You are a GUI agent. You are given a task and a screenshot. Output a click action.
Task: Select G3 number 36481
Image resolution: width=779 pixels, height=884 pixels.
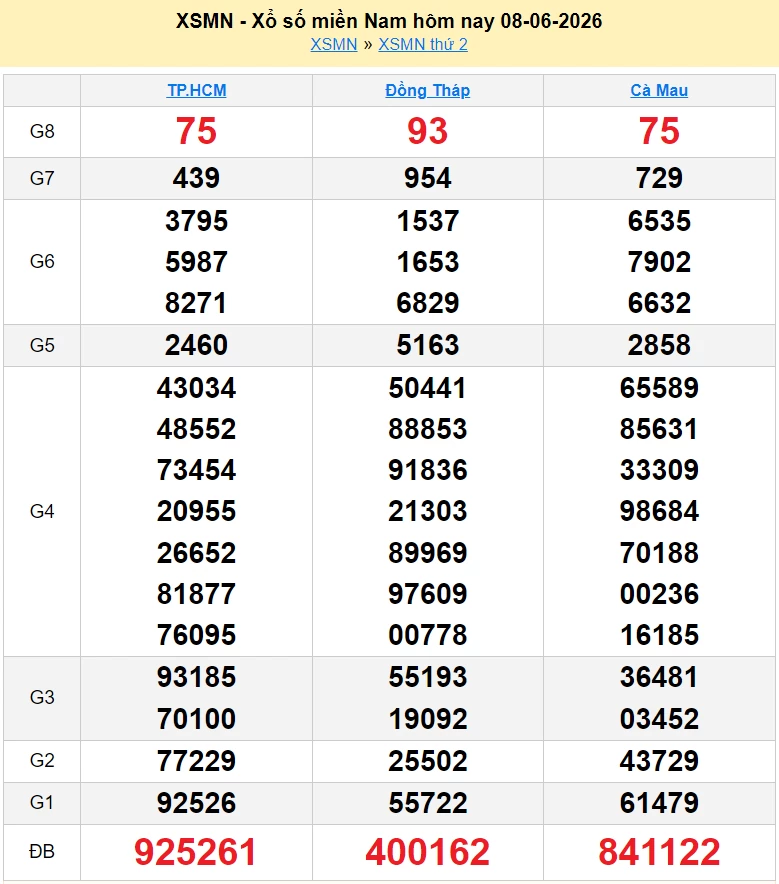click(x=659, y=677)
